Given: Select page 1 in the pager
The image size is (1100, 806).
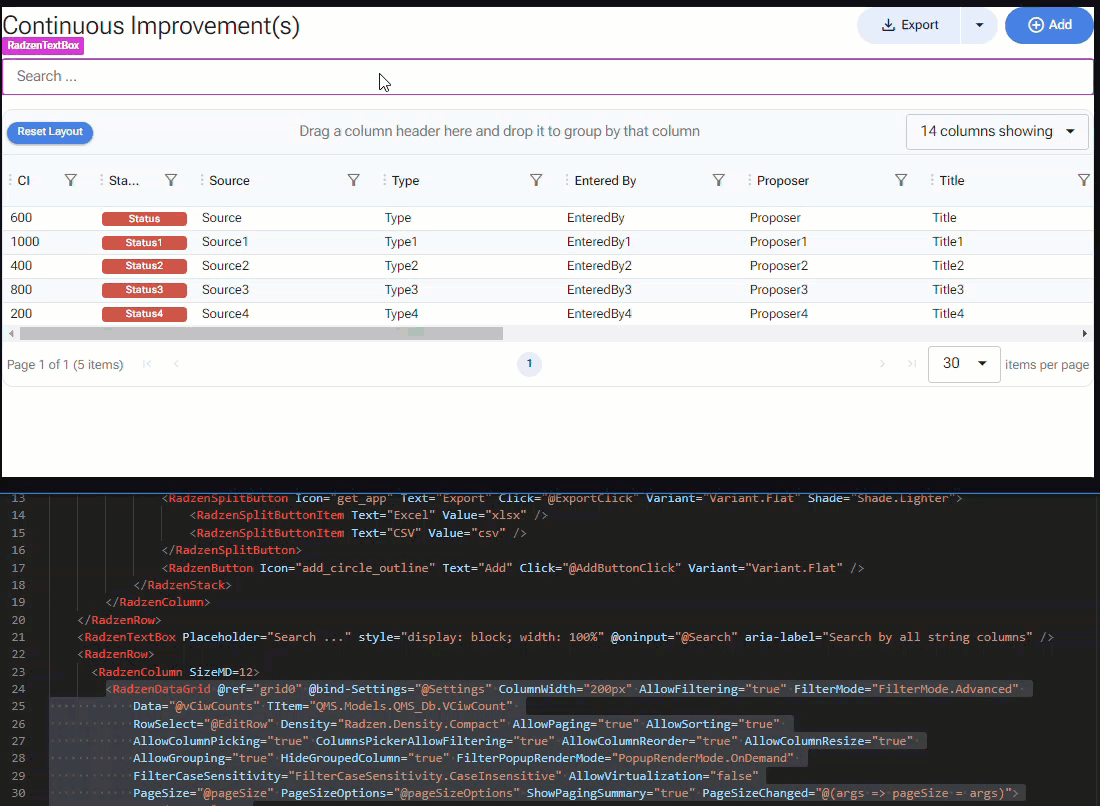Looking at the screenshot, I should [x=530, y=363].
